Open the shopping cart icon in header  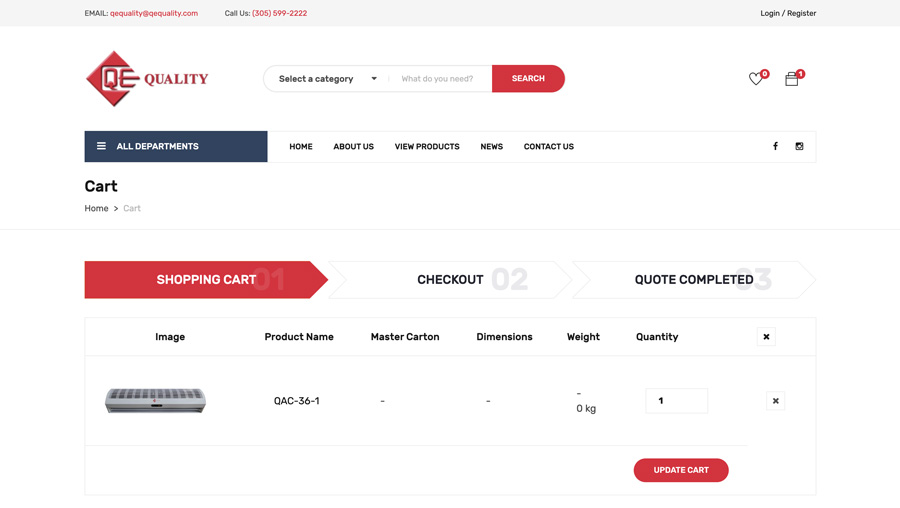[x=791, y=79]
